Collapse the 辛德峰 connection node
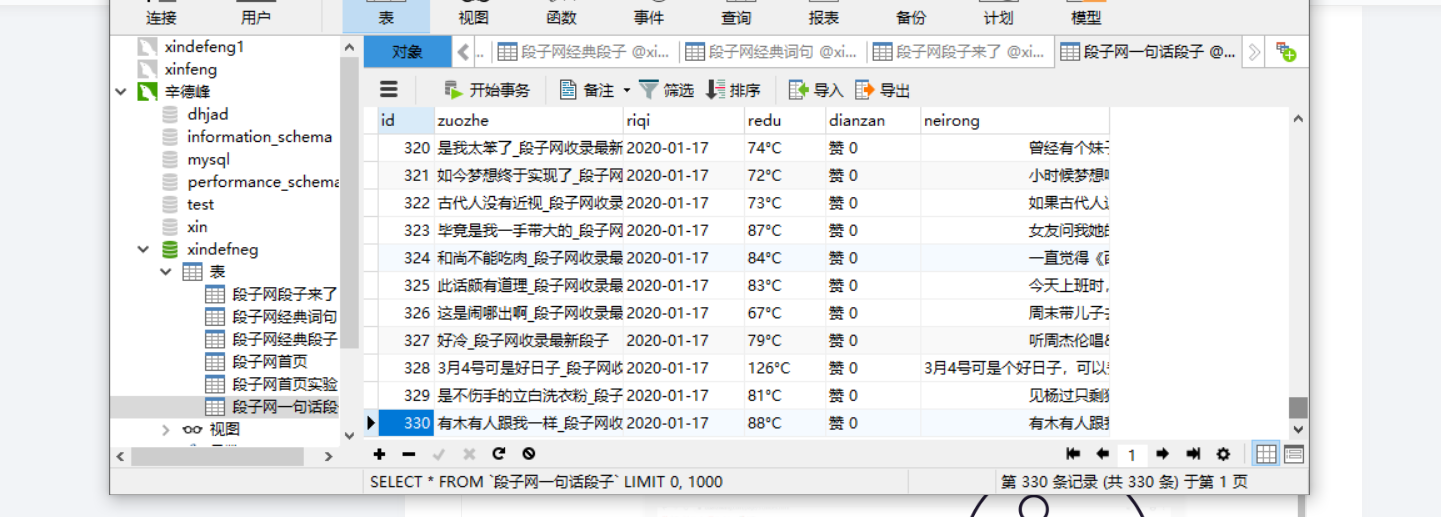The image size is (1441, 517). click(x=123, y=92)
